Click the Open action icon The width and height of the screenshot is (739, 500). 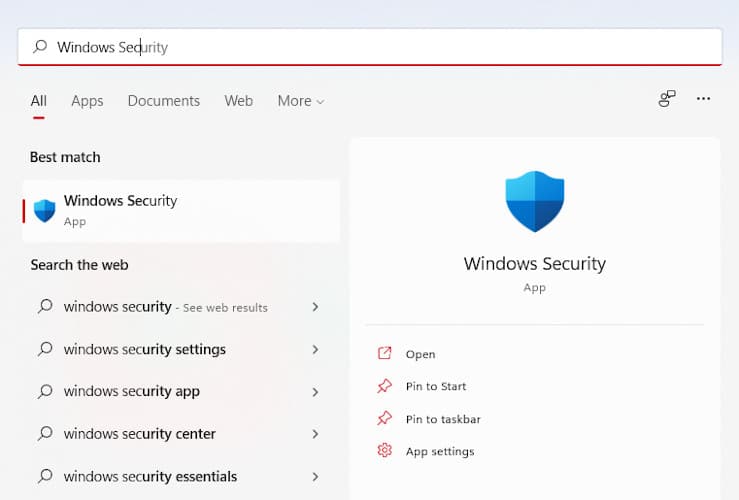tap(385, 353)
